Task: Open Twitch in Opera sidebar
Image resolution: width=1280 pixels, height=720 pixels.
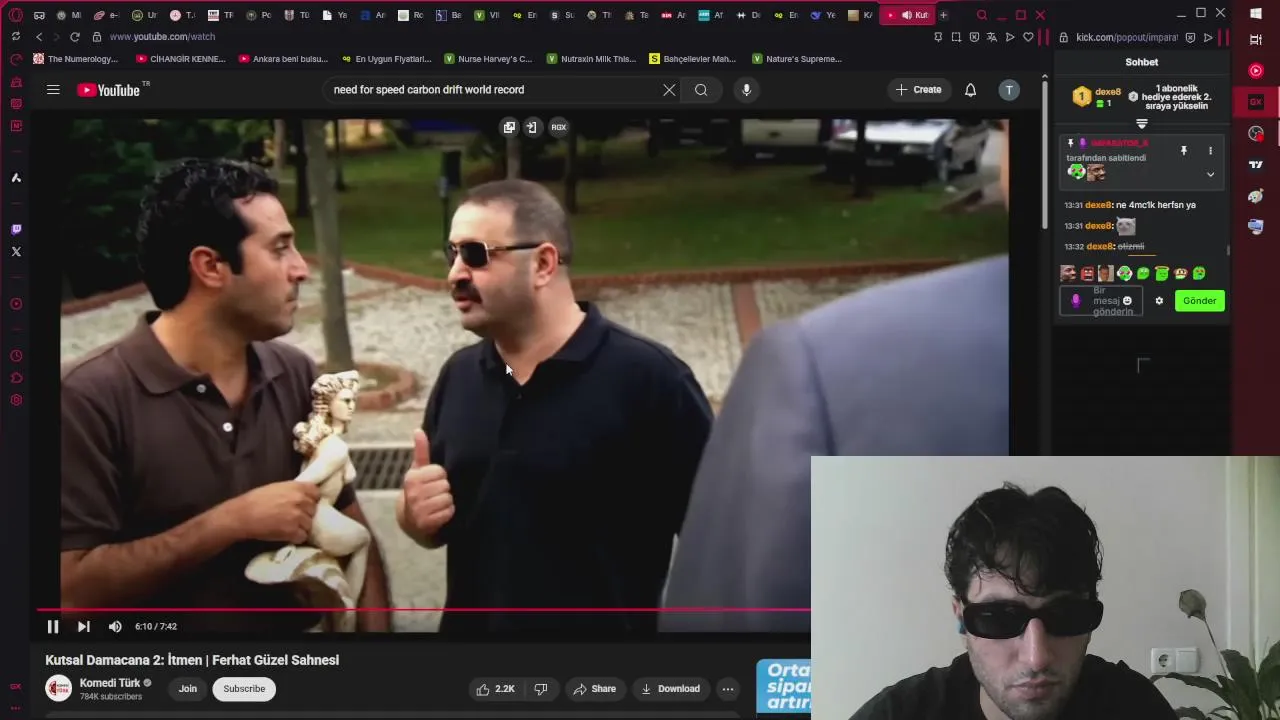Action: pos(16,229)
